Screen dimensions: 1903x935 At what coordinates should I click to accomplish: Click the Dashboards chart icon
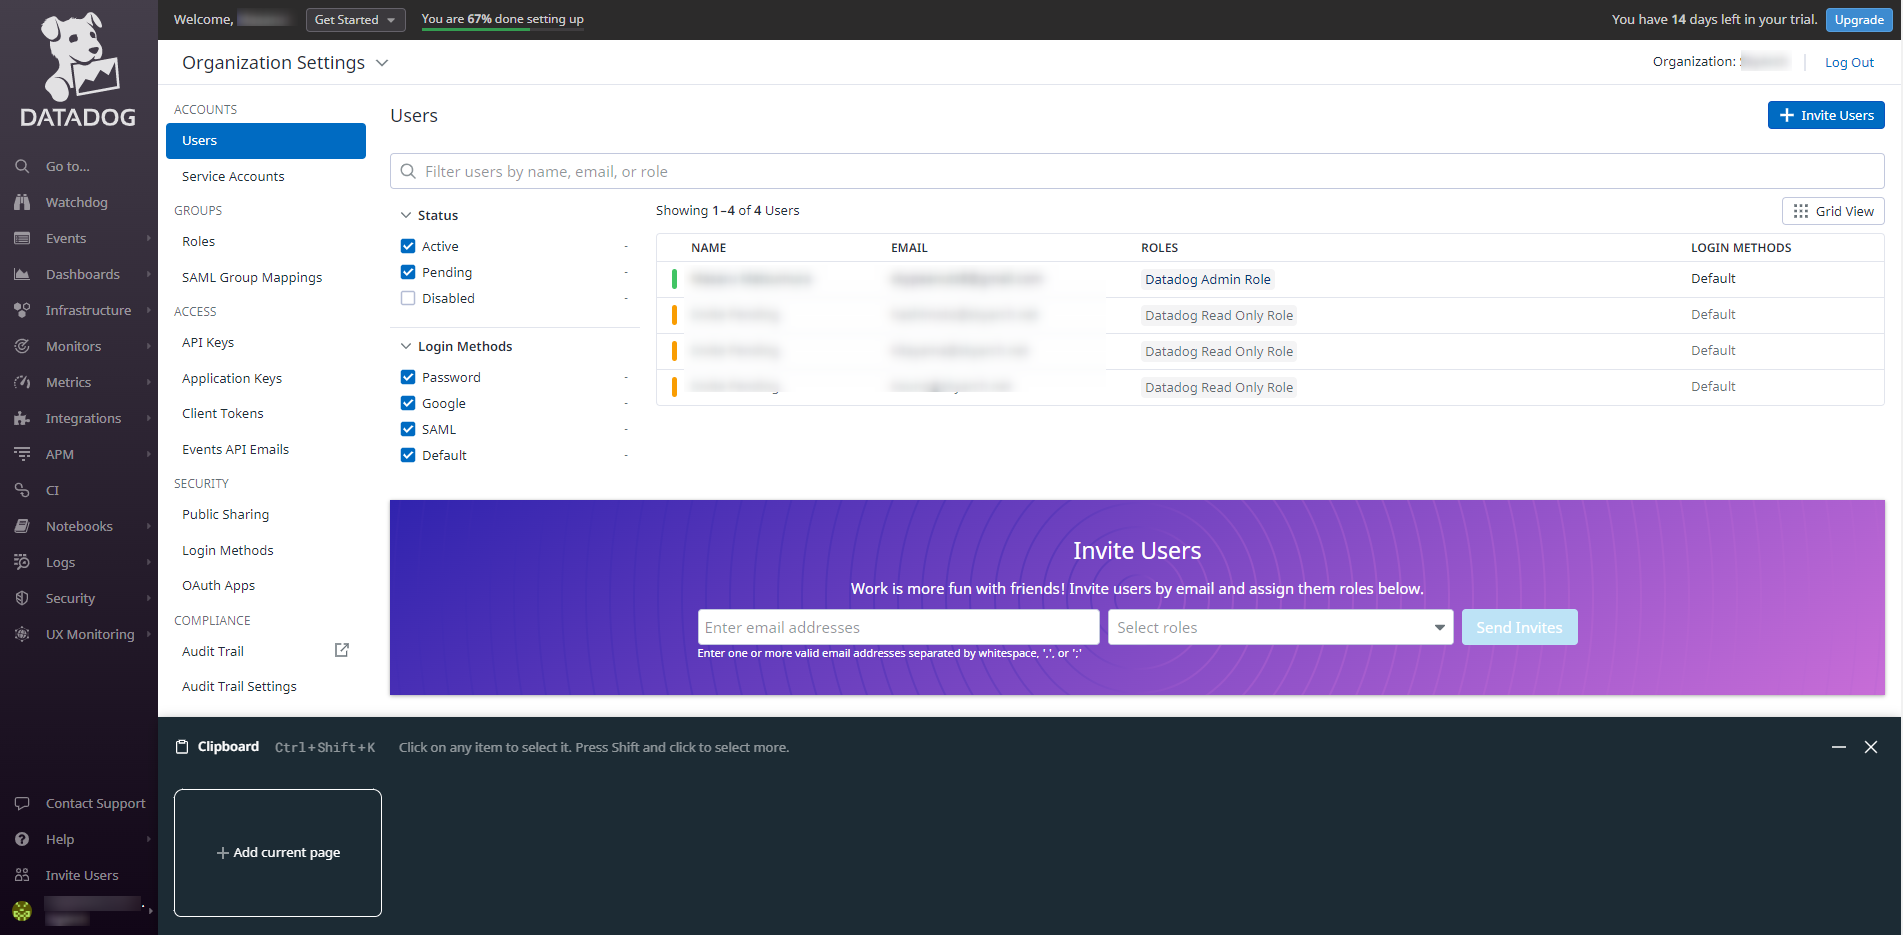[x=22, y=274]
